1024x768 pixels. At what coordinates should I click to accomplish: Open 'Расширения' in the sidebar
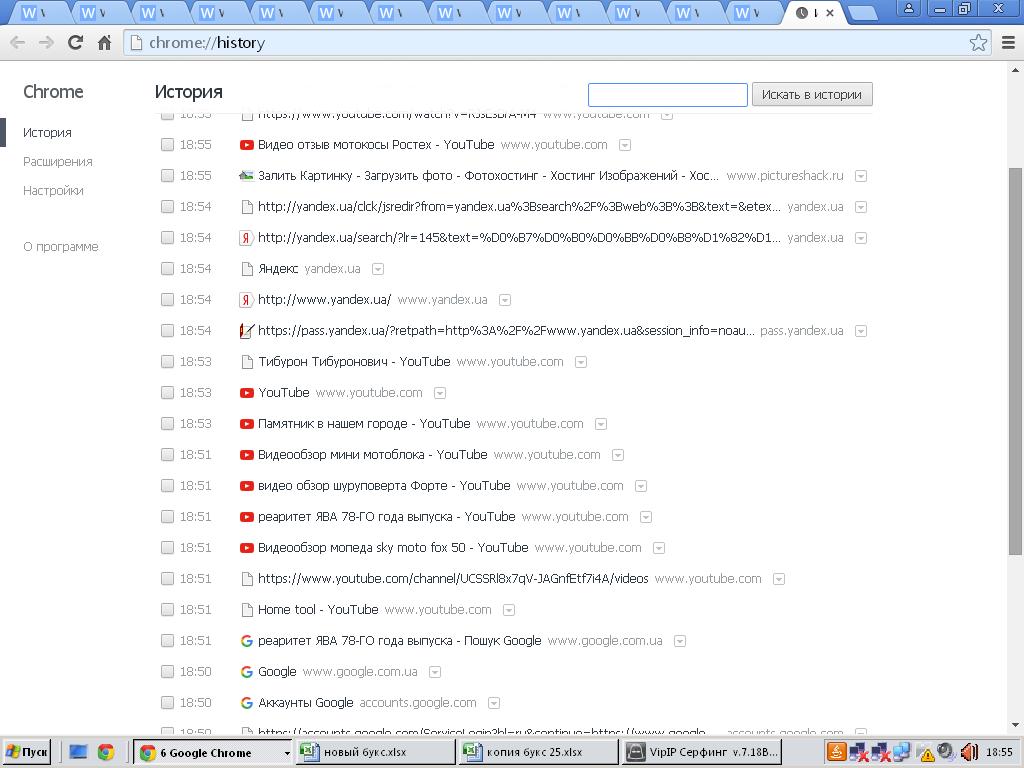point(57,162)
